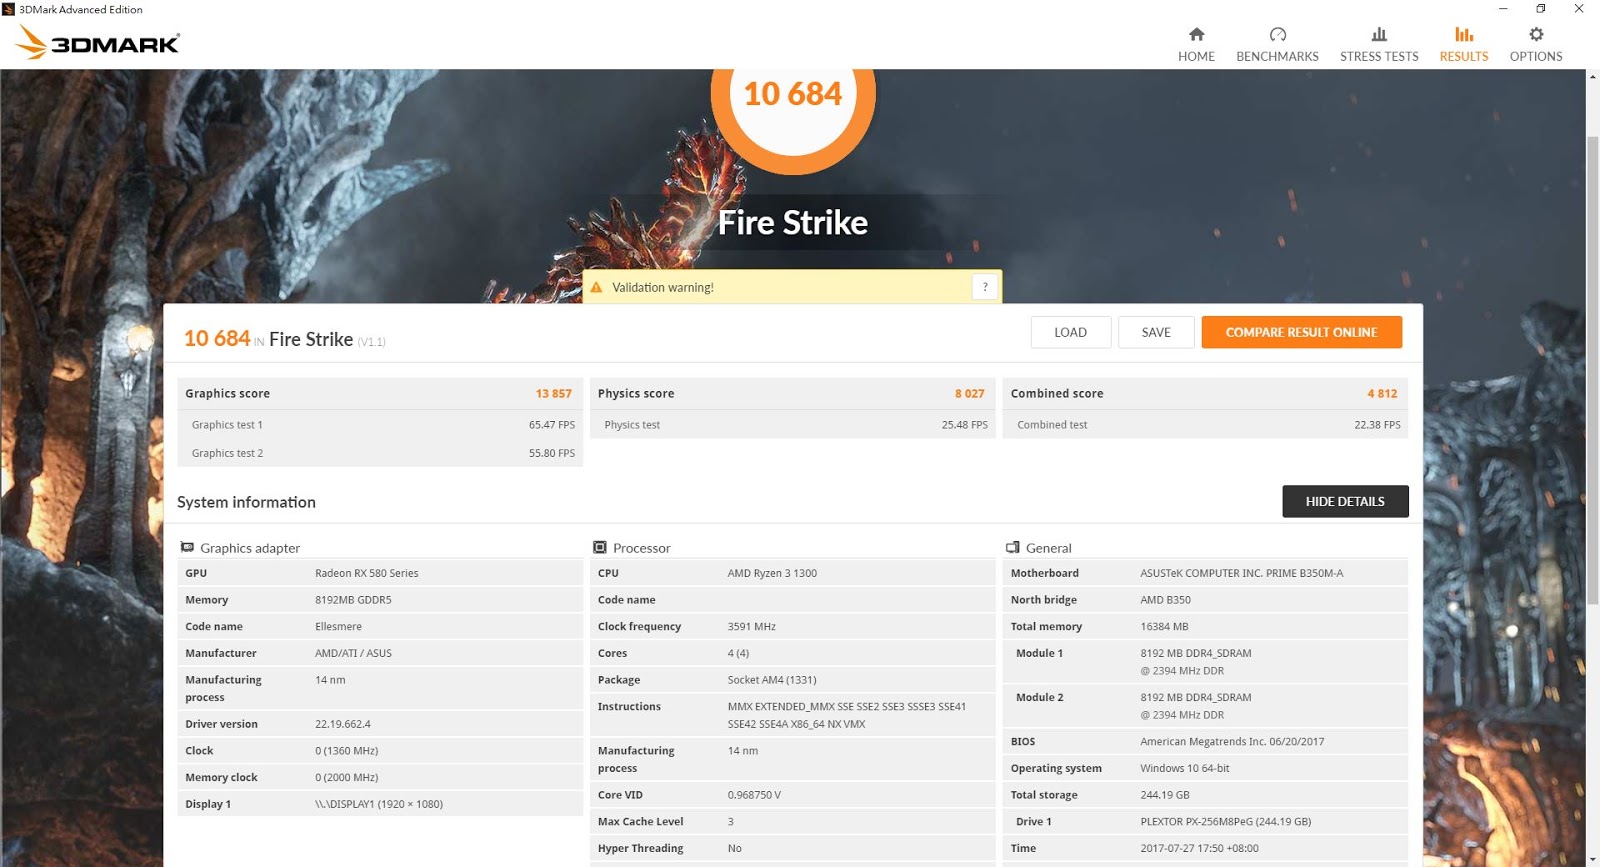The width and height of the screenshot is (1600, 867).
Task: Click the Driver version 22.19.662.4 value
Action: pos(343,724)
